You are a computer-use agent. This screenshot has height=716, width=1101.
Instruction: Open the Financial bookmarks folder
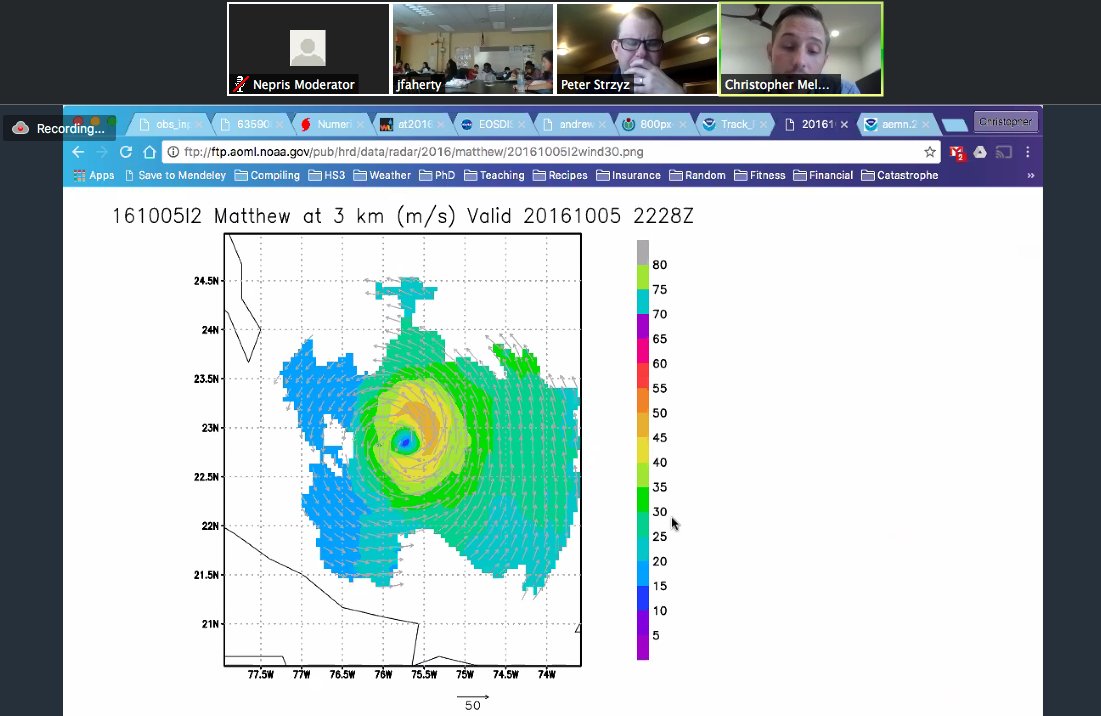(x=822, y=175)
